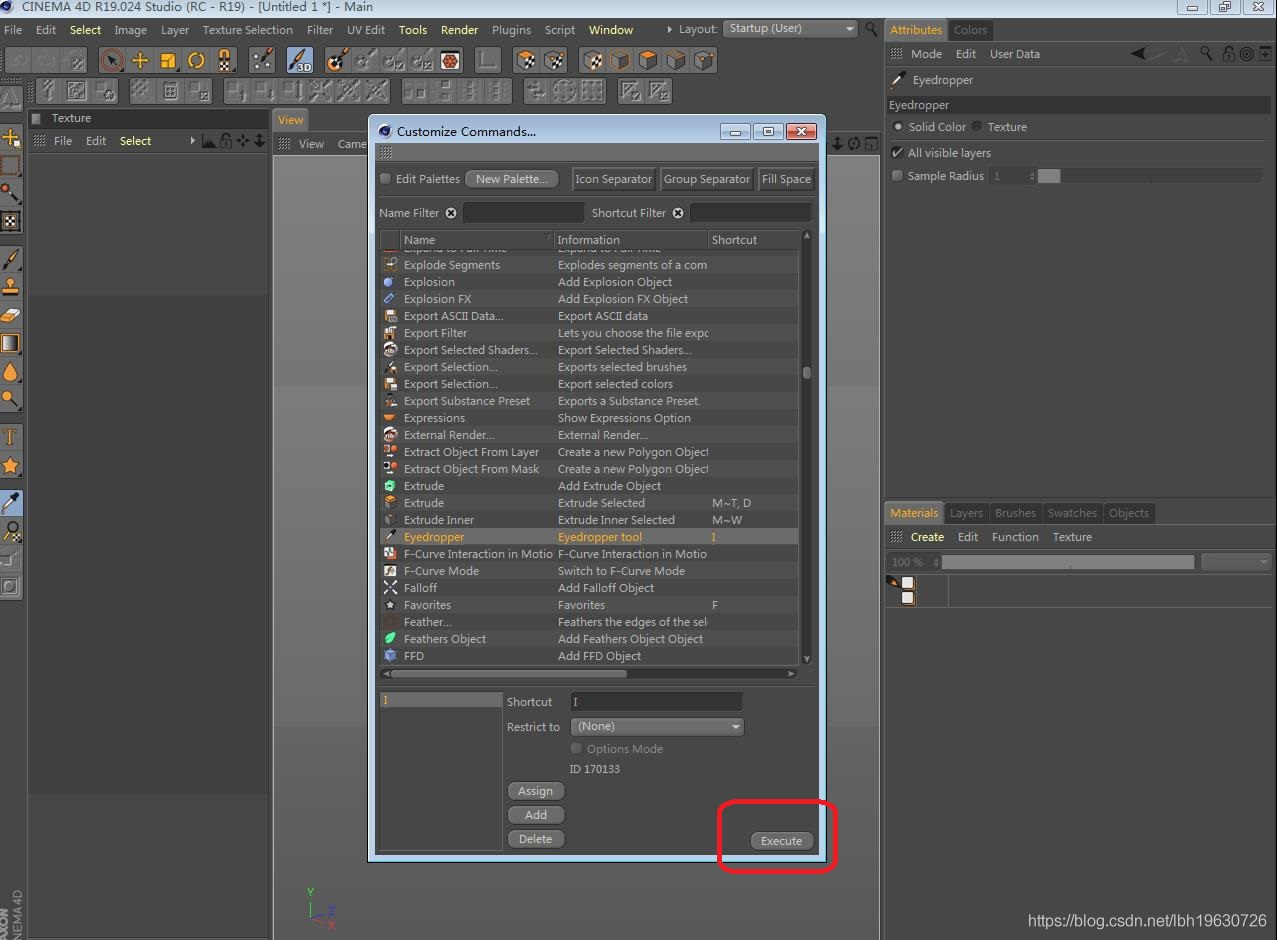Select the Rotate tool in top toolbar
Viewport: 1277px width, 940px height.
pyautogui.click(x=196, y=60)
